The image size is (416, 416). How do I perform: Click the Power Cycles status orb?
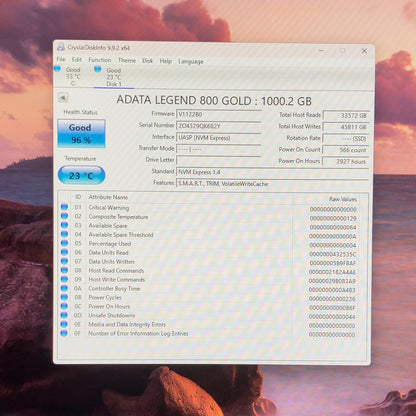64,297
